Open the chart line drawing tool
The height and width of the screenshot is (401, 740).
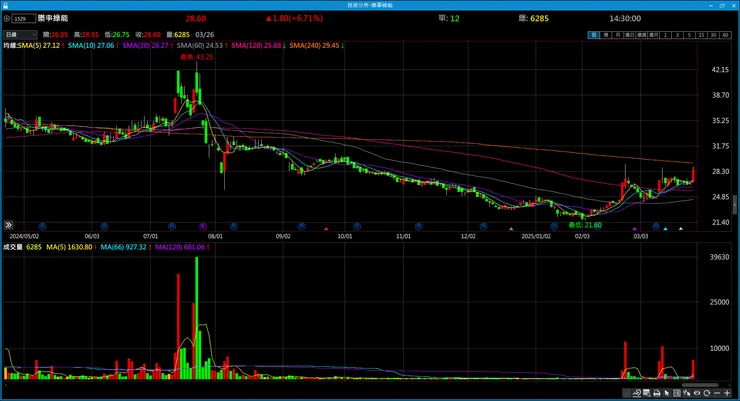point(637,393)
